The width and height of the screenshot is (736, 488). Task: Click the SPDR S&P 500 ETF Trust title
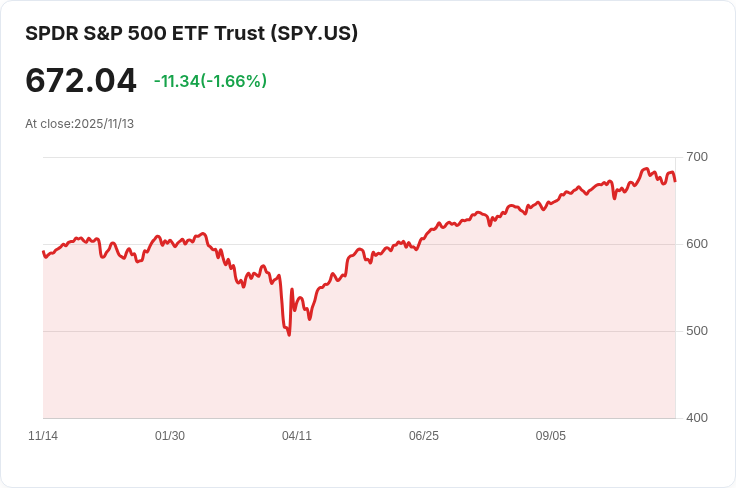192,33
